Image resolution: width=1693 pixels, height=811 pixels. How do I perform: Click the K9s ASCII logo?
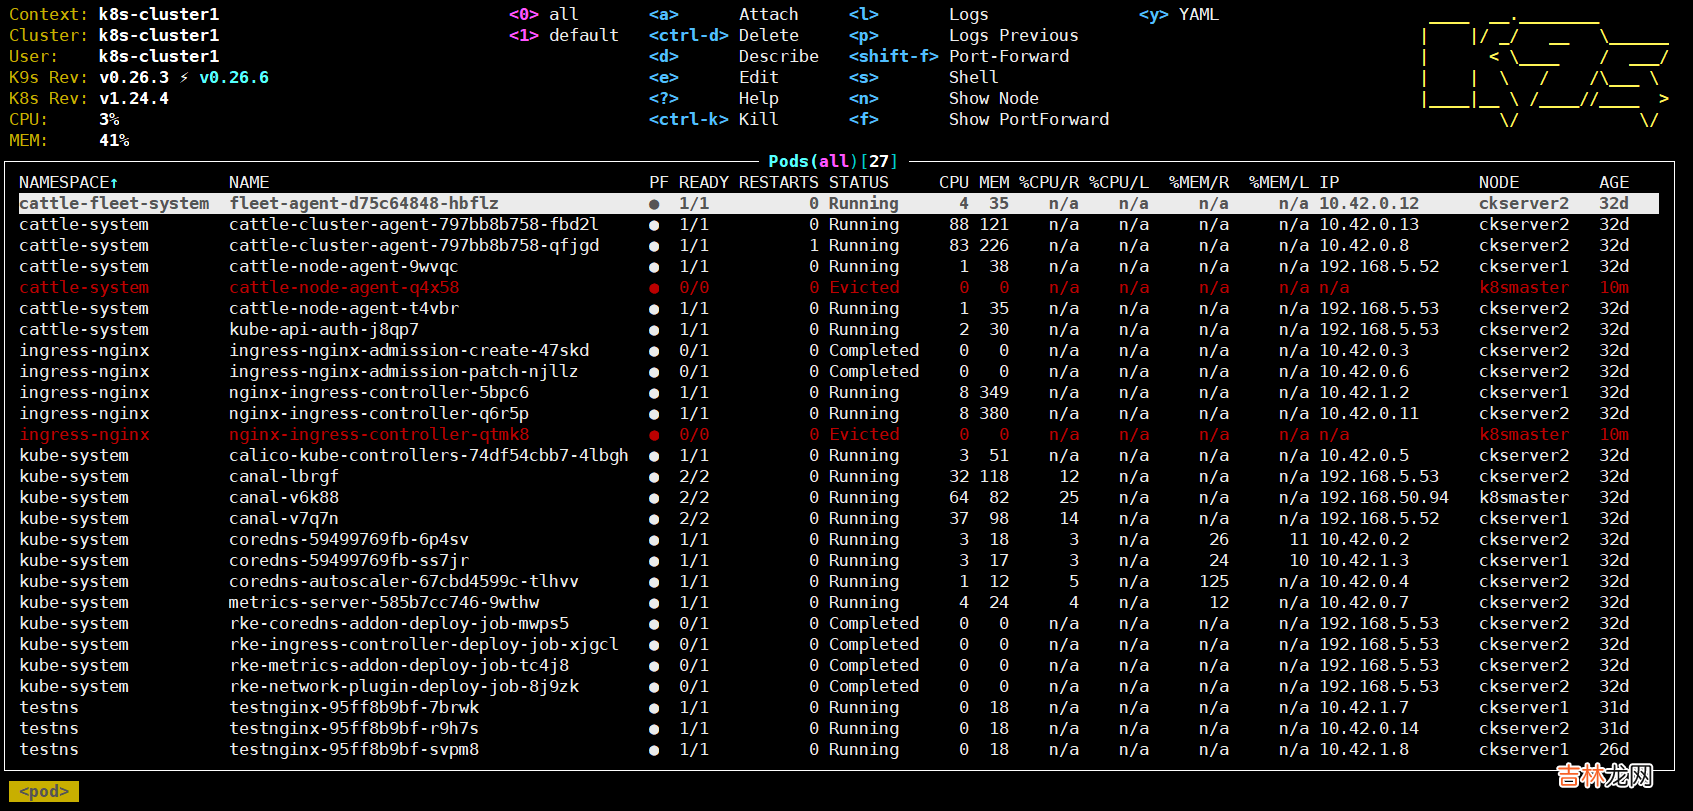point(1545,72)
